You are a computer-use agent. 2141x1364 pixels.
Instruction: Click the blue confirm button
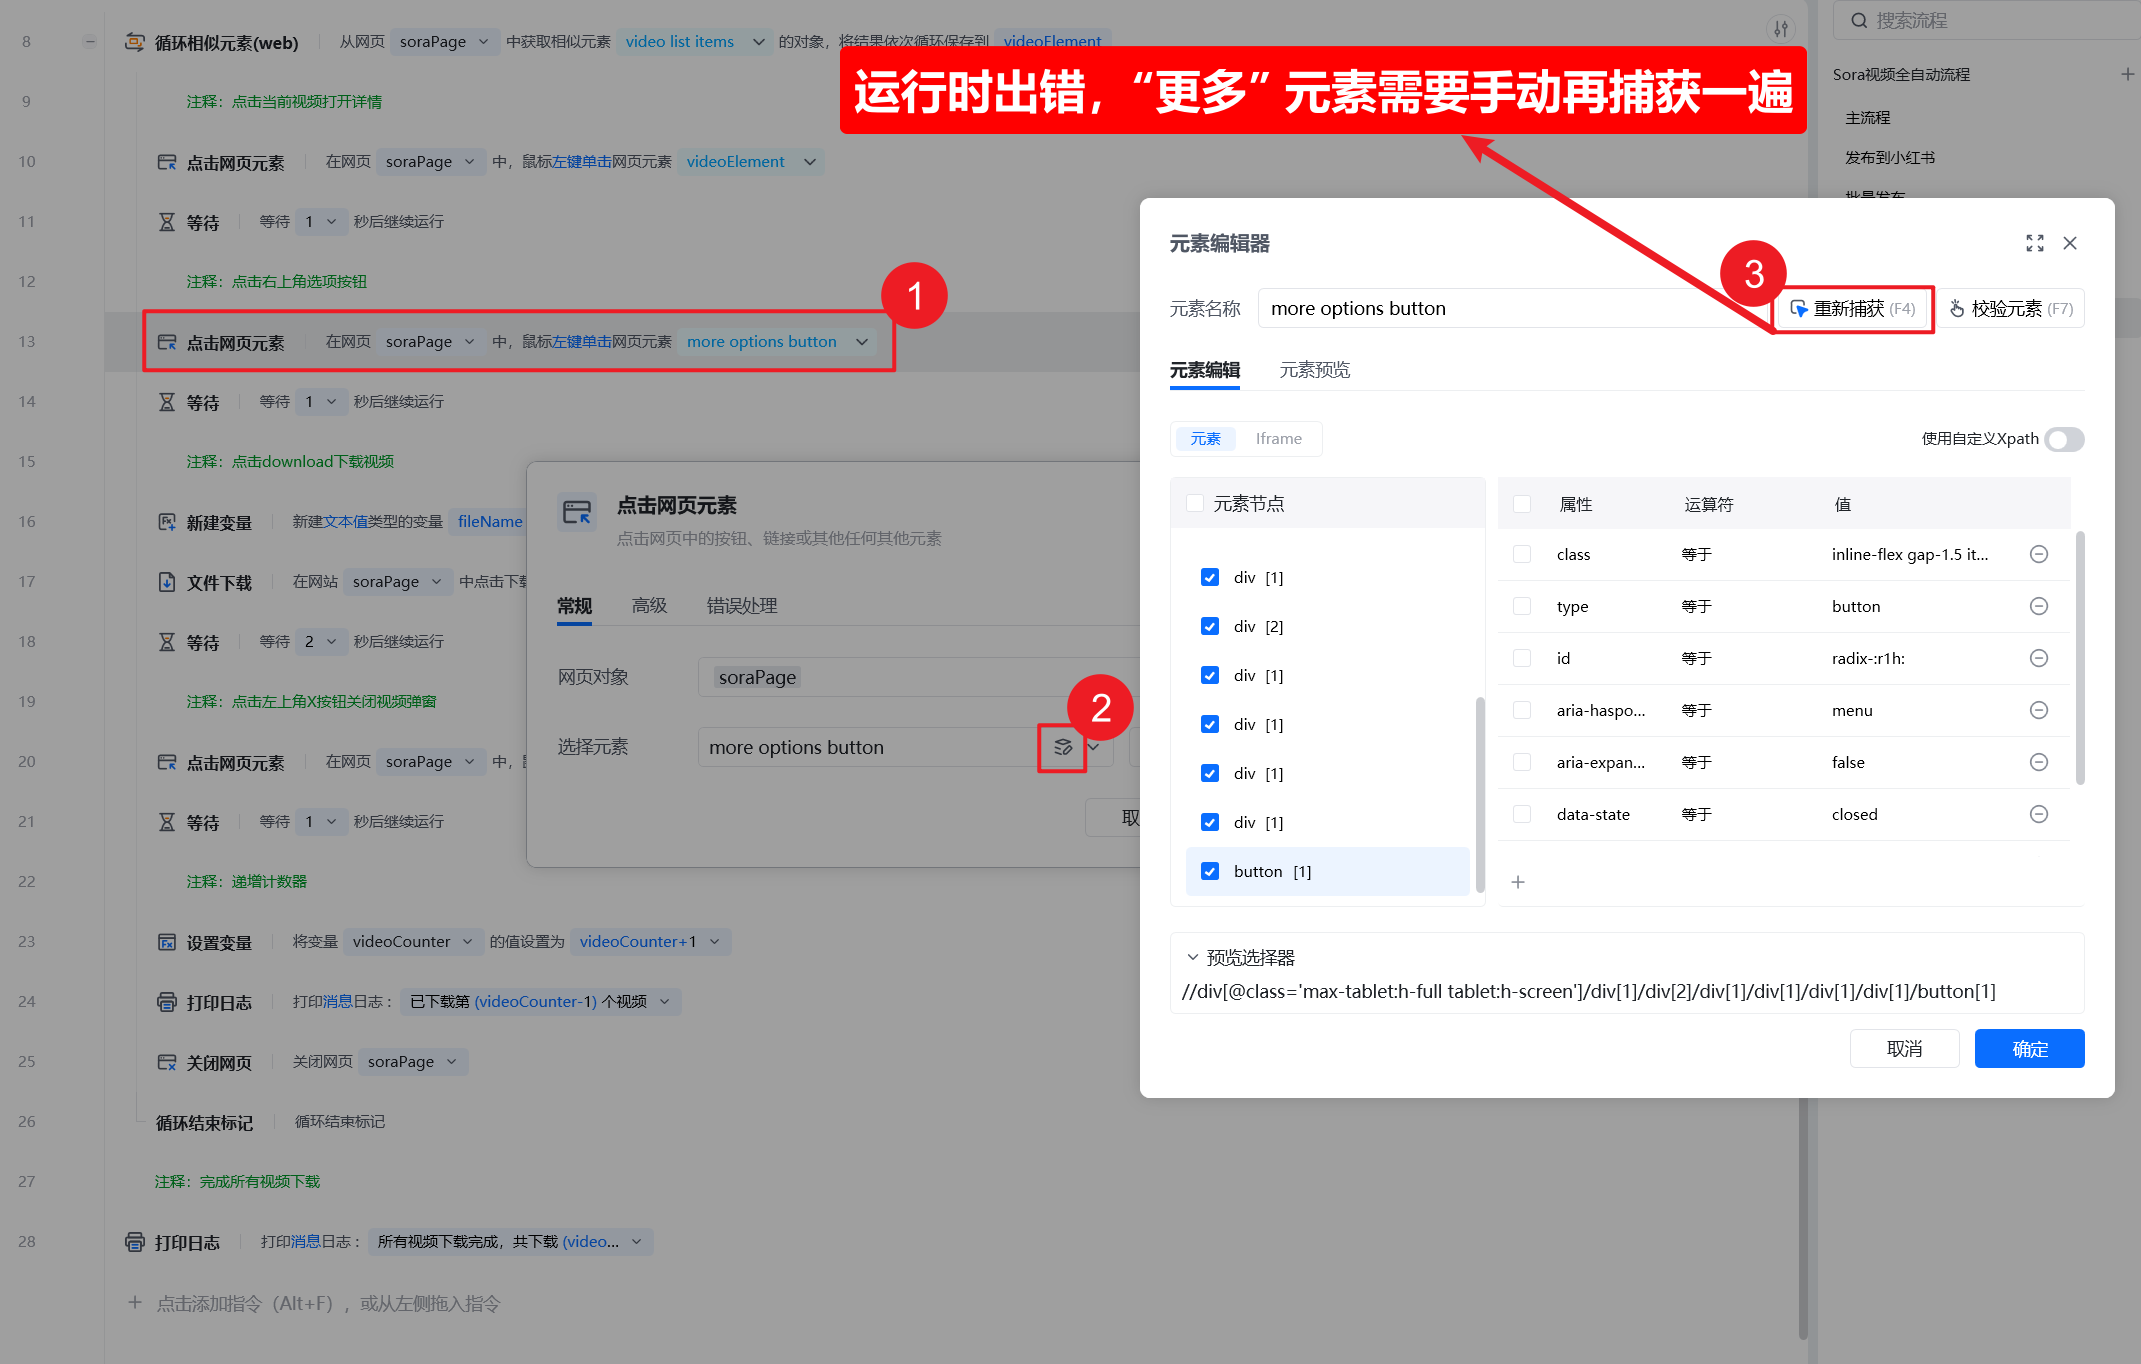(x=2029, y=1048)
